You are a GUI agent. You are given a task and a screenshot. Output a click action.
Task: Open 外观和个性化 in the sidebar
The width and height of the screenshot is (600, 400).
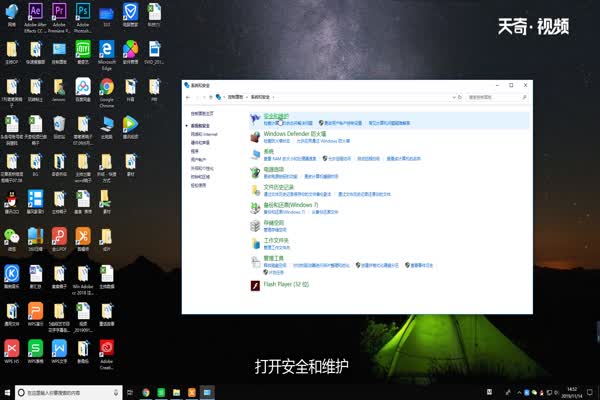point(202,168)
